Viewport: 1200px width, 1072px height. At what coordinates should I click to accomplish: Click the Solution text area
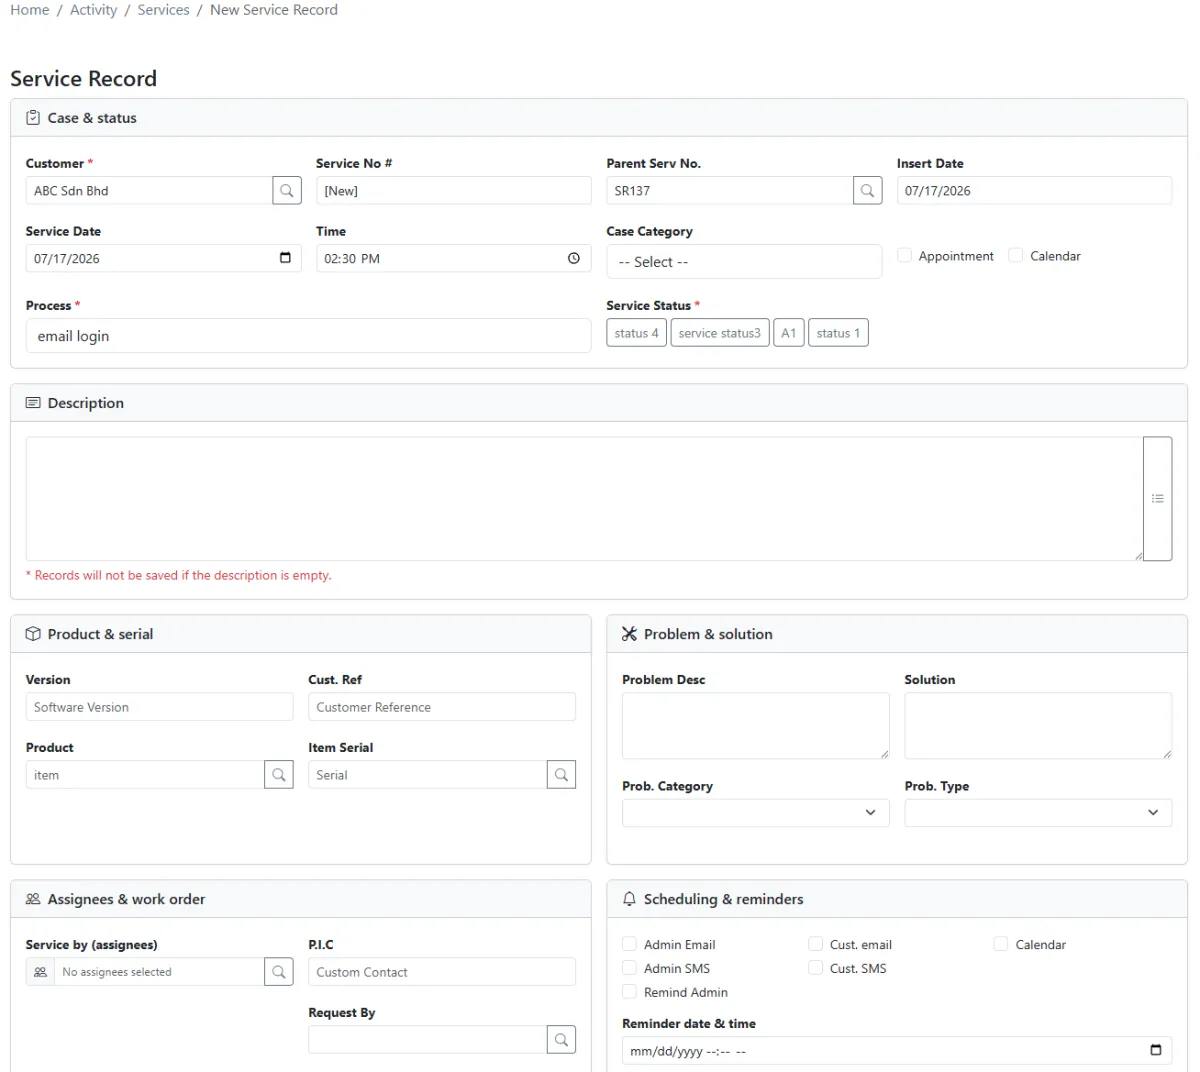1038,726
